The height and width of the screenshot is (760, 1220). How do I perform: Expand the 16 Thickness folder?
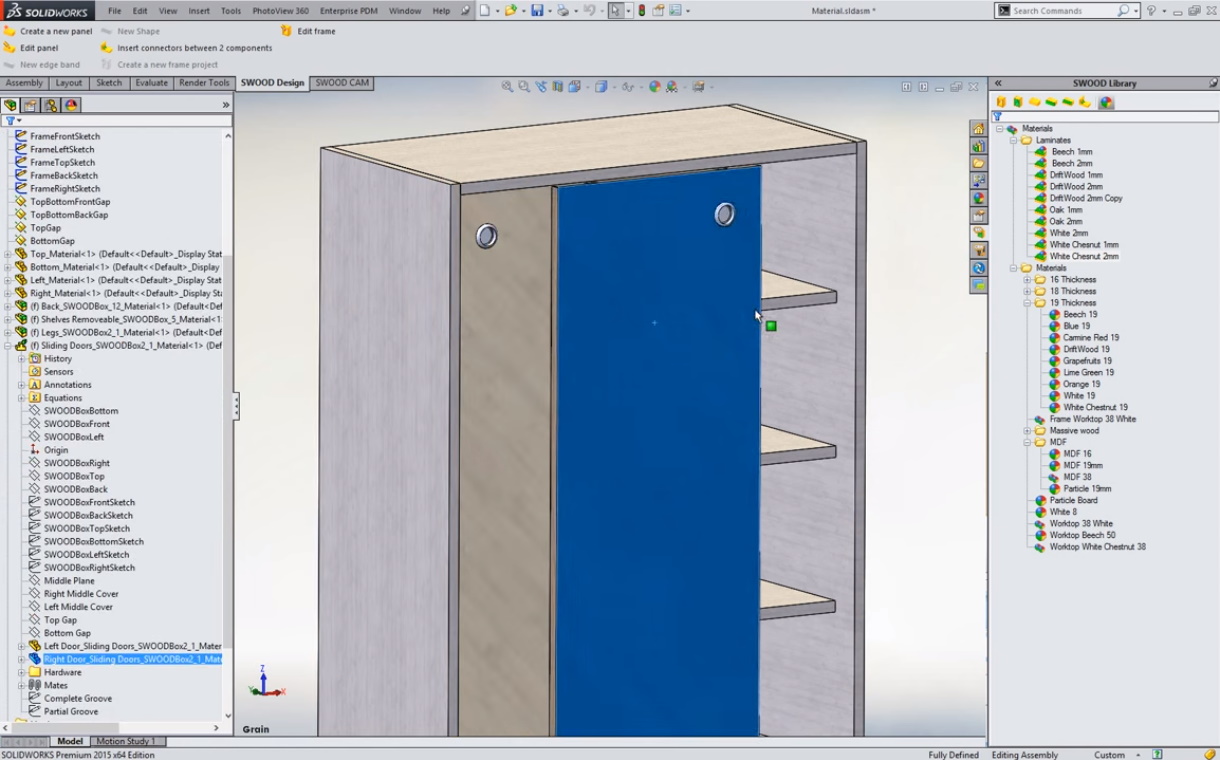tap(1027, 280)
